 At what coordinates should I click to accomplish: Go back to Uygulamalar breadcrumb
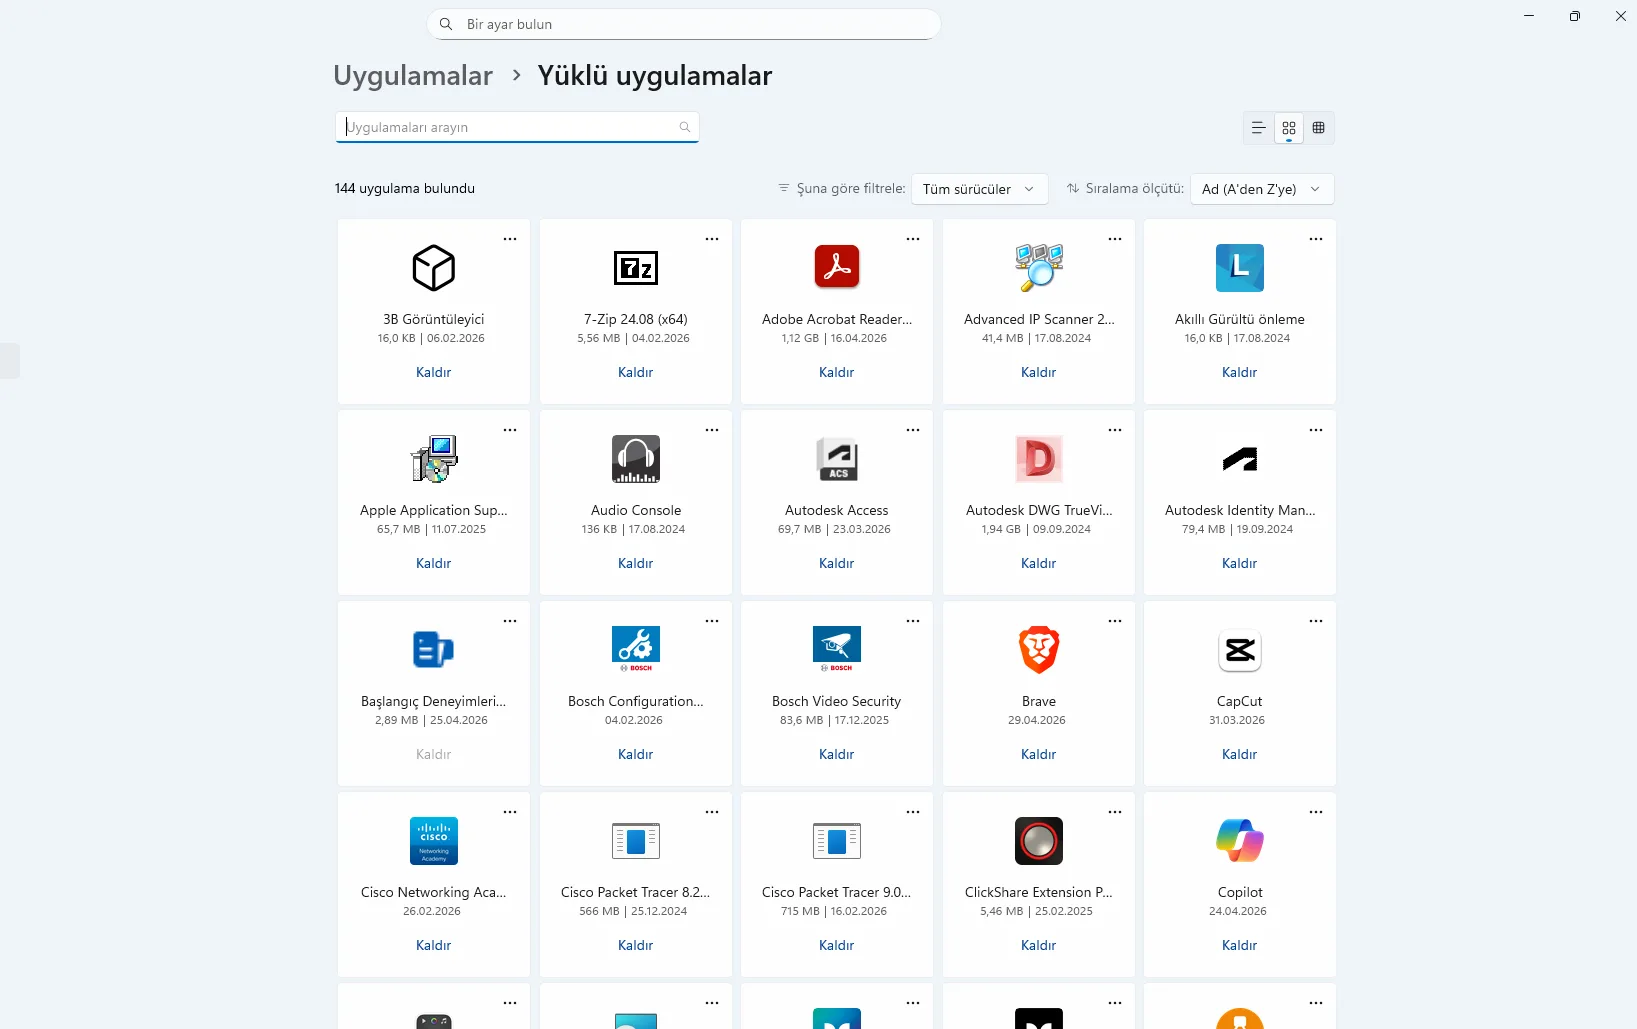click(x=412, y=76)
